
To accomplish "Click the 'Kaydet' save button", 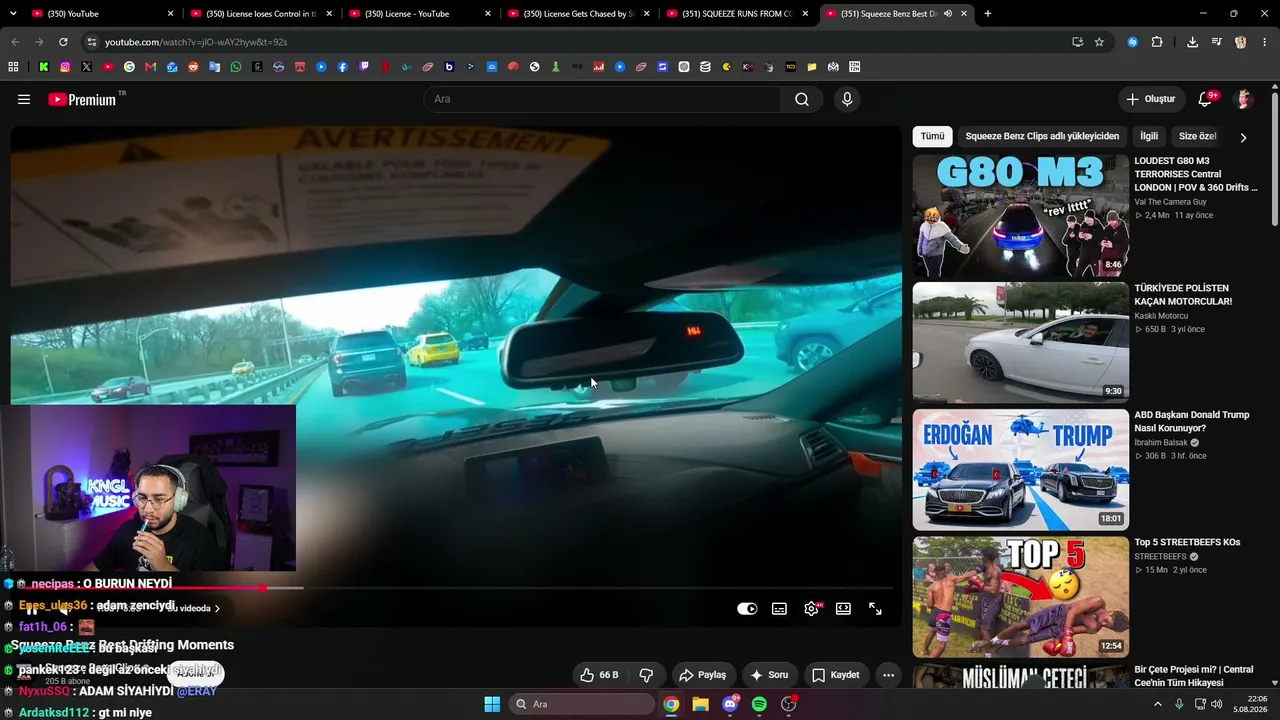I will point(835,675).
